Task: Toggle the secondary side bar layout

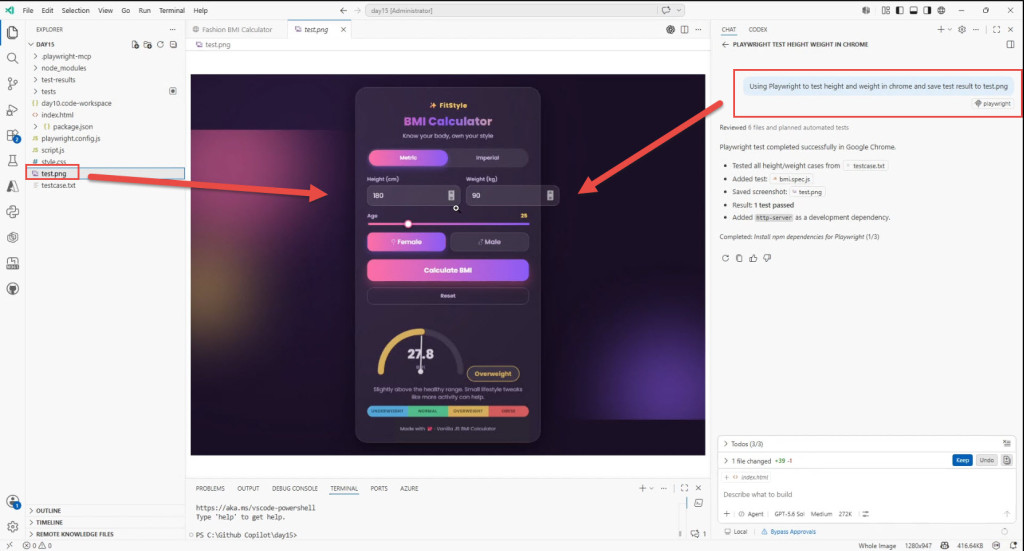Action: click(927, 10)
